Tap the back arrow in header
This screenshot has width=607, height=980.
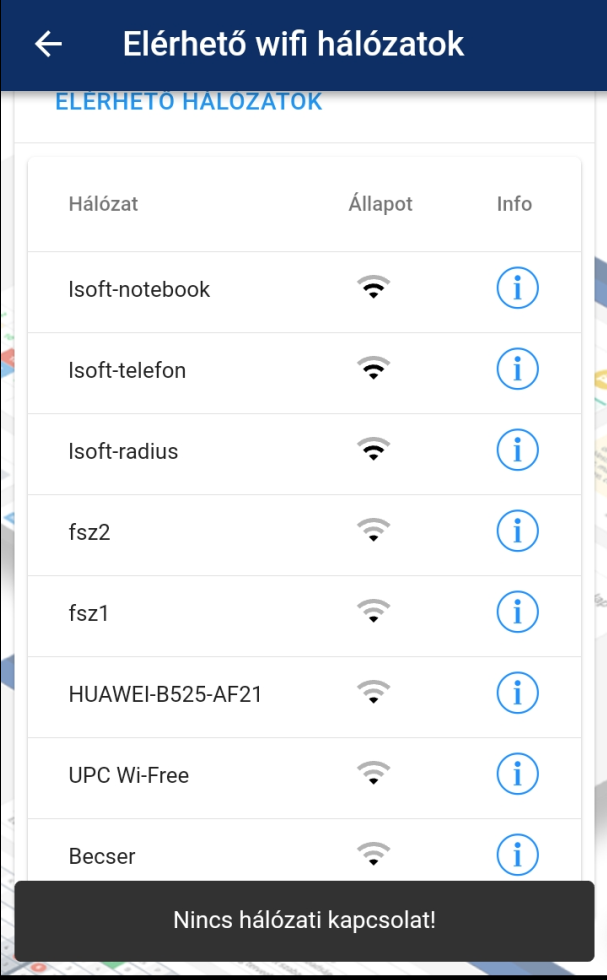(x=48, y=44)
